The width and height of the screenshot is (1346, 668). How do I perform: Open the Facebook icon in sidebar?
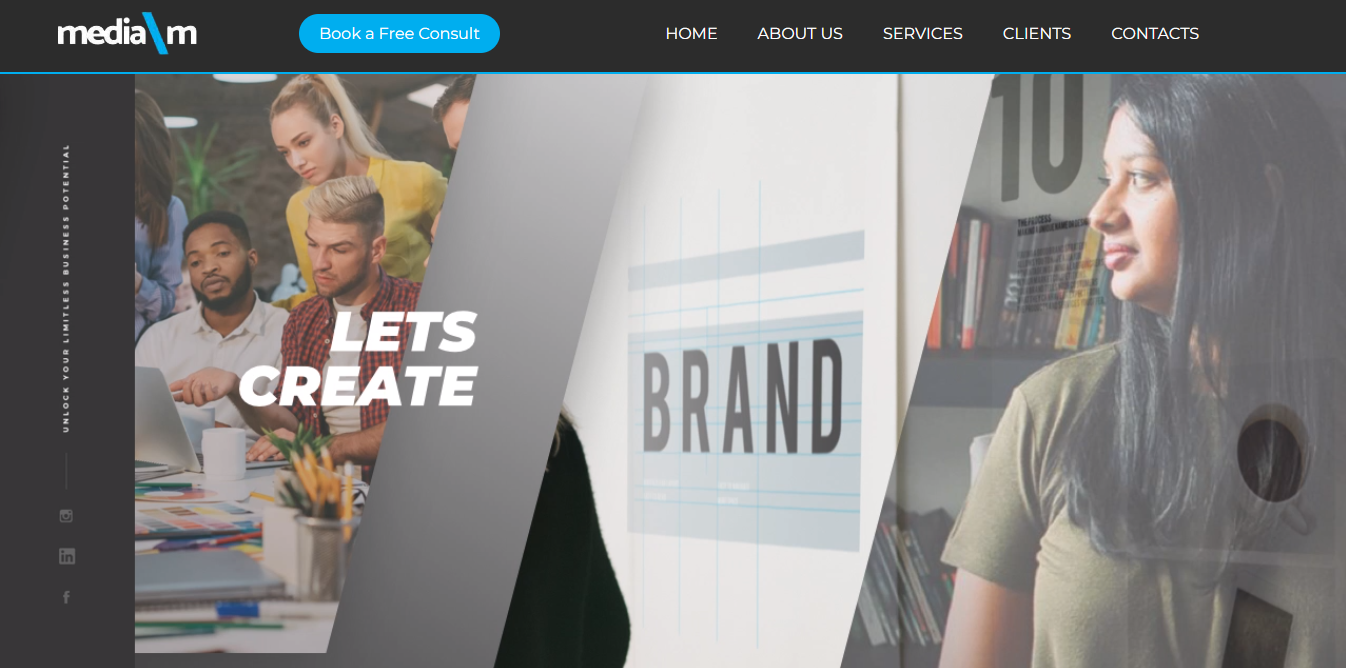coord(67,597)
